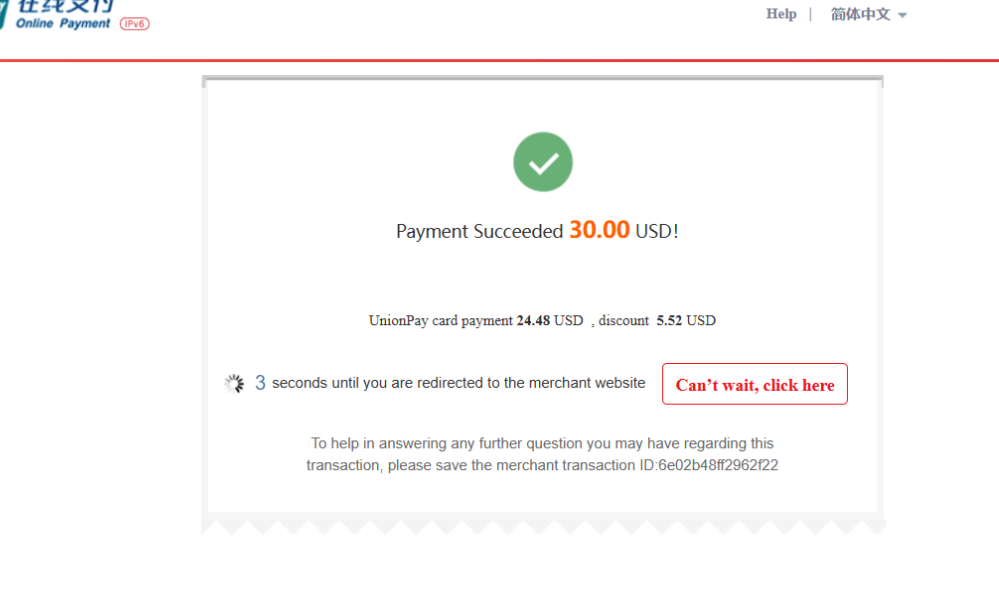
Task: Click the green success checkmark icon
Action: click(x=543, y=162)
